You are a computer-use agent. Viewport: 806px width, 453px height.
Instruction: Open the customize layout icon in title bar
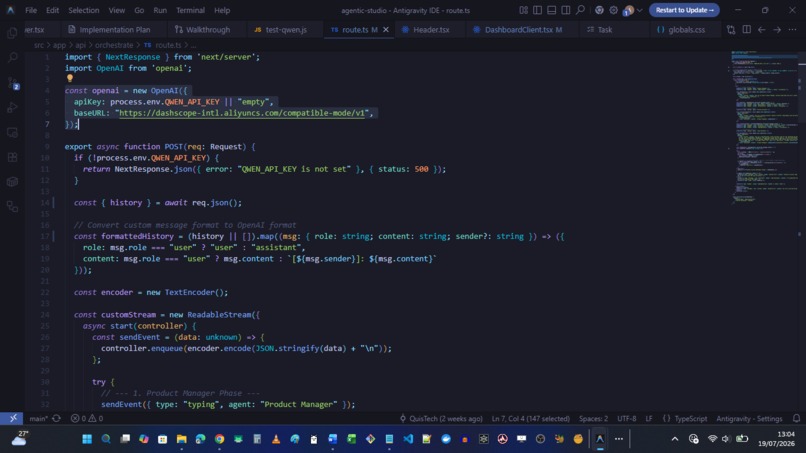[523, 10]
